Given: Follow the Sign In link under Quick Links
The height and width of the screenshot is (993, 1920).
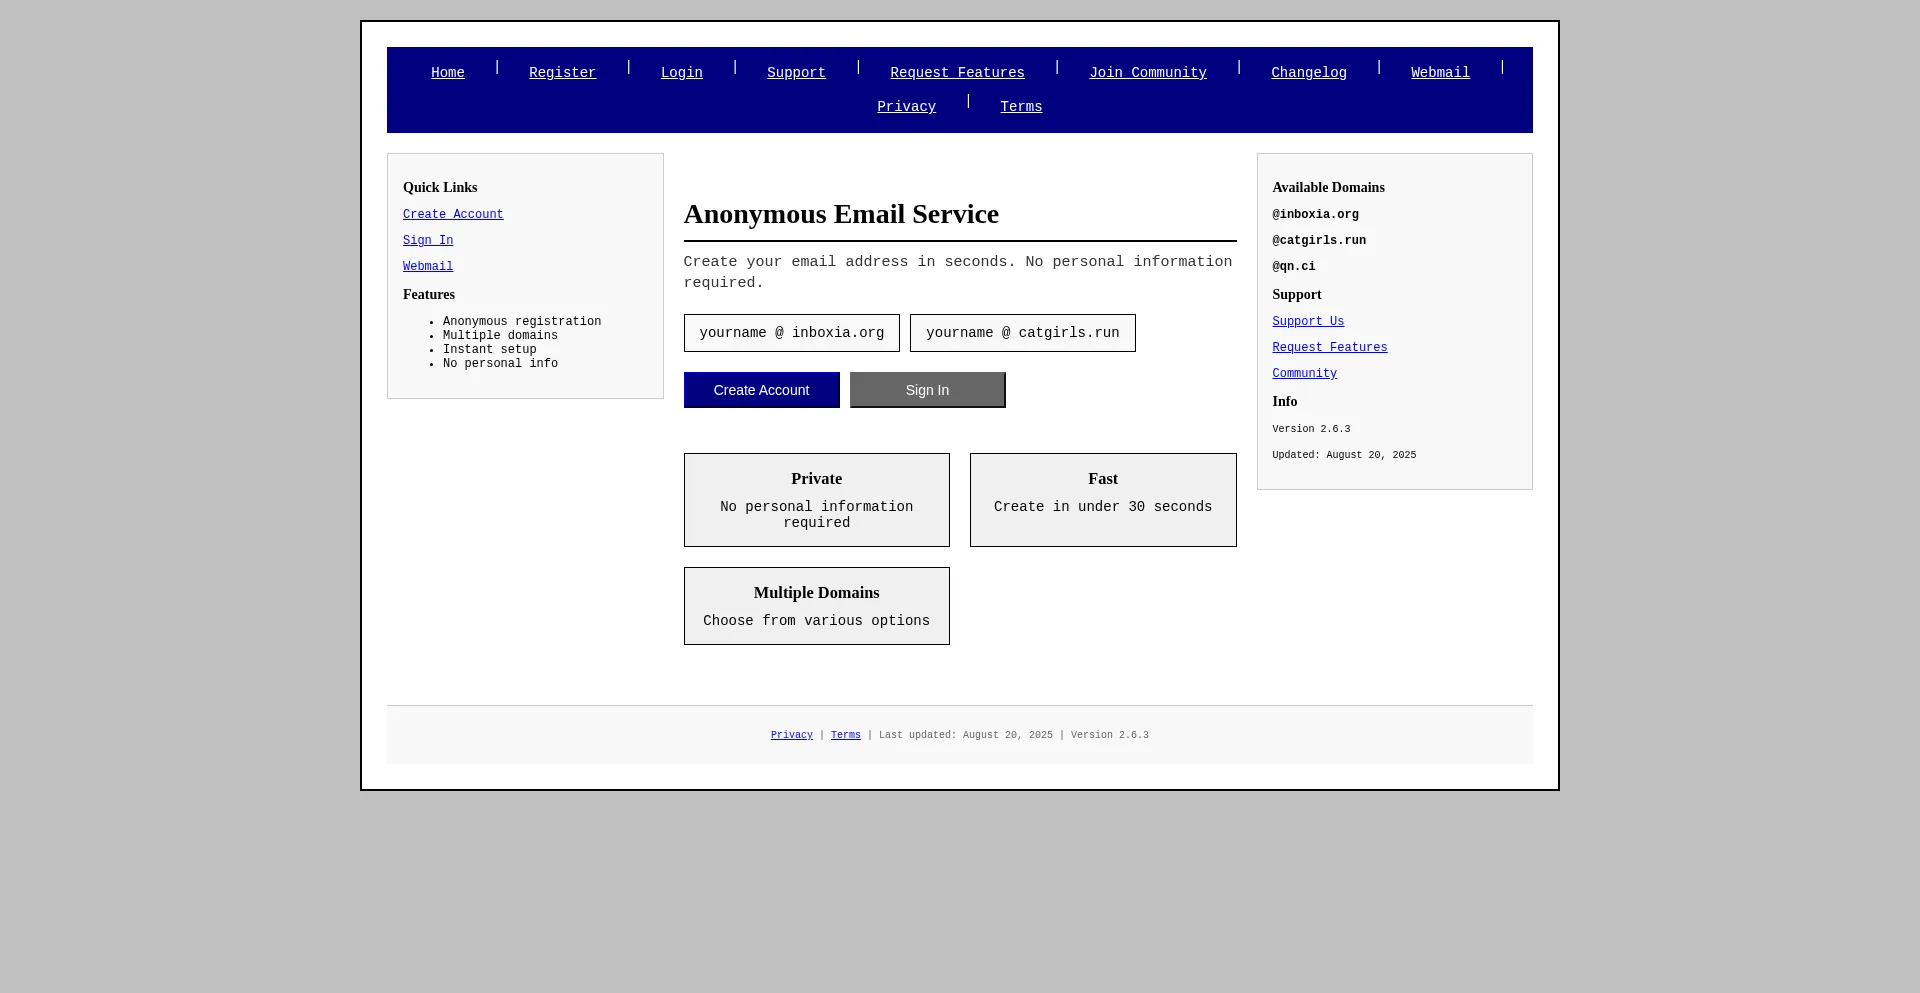Looking at the screenshot, I should tap(428, 241).
